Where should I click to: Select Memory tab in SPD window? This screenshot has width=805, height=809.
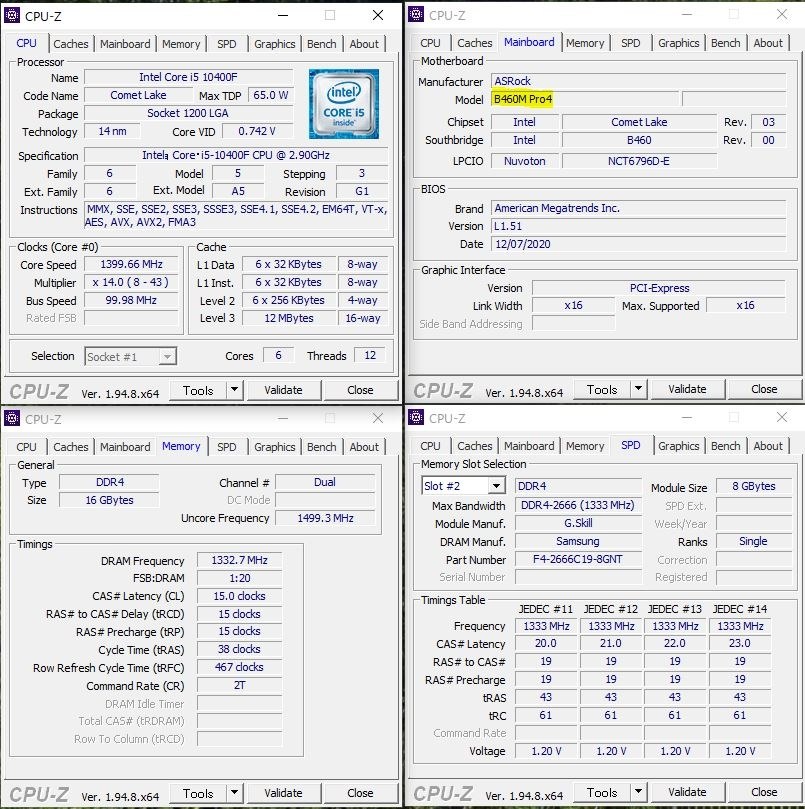(x=585, y=446)
